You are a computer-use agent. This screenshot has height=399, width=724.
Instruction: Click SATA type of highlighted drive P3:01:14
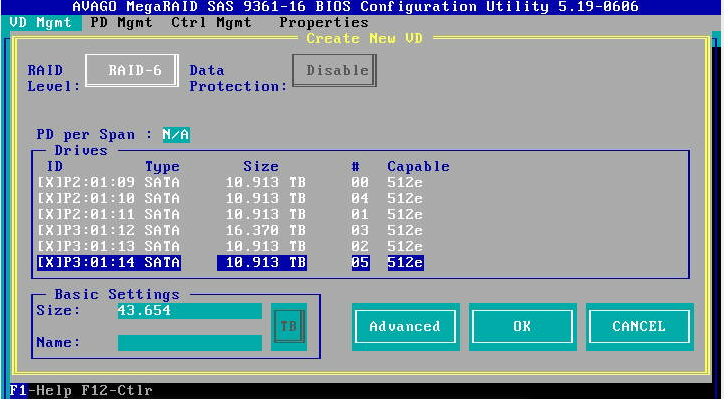[162, 262]
